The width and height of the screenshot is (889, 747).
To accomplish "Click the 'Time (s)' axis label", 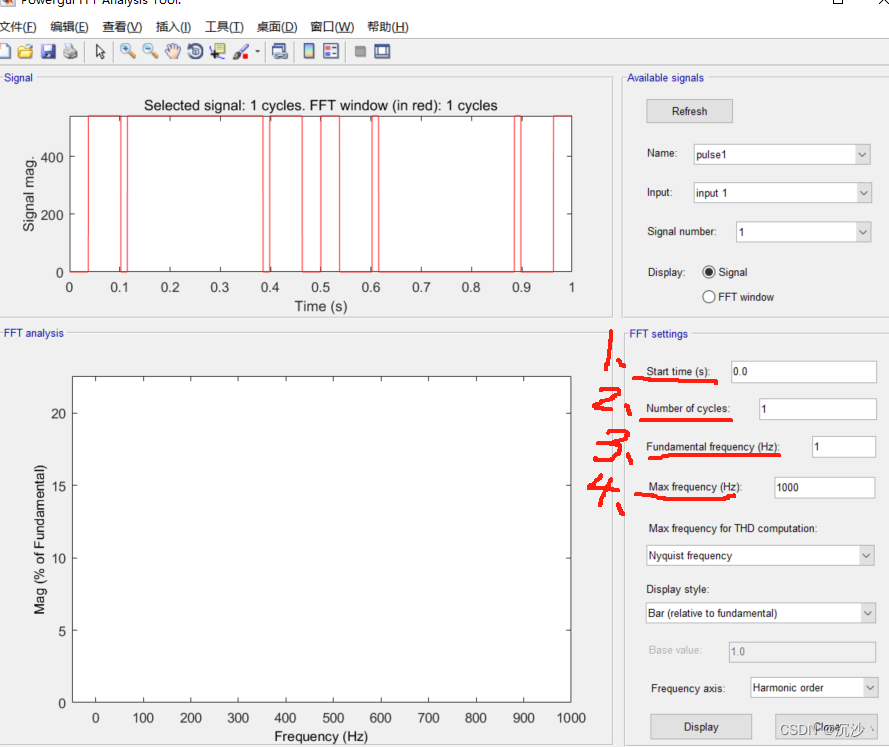I will coord(321,306).
